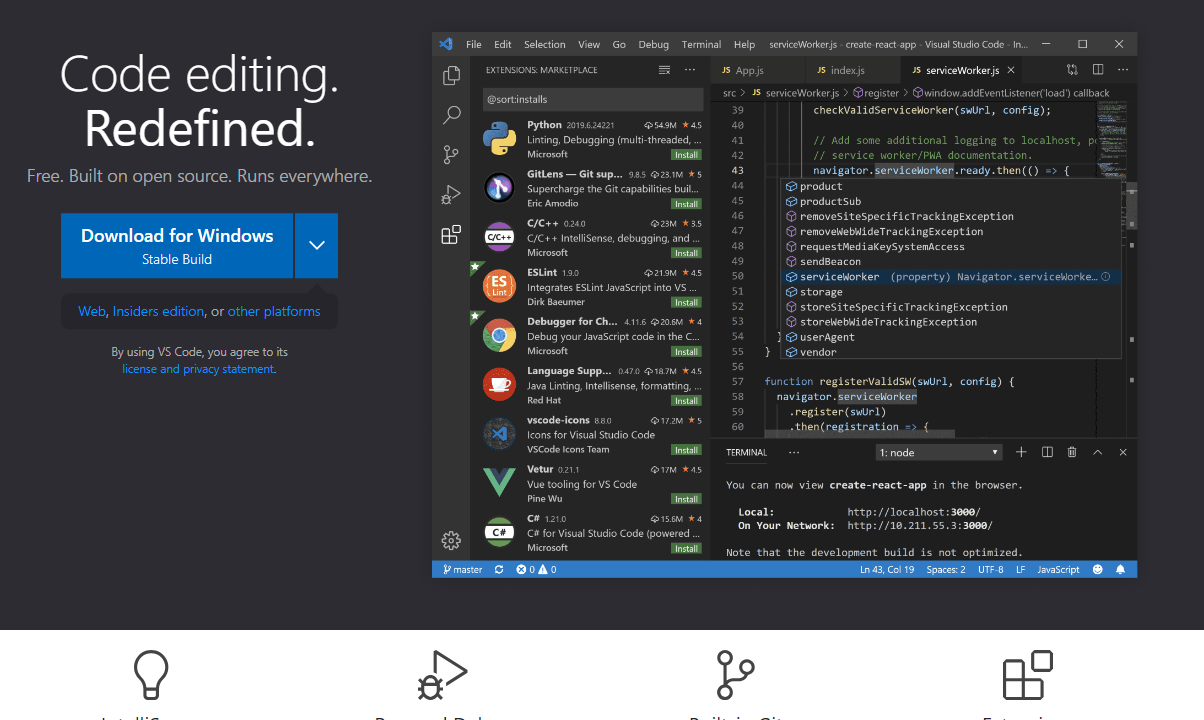Open editor more actions ellipsis
Viewport: 1204px width, 720px height.
coord(1123,70)
